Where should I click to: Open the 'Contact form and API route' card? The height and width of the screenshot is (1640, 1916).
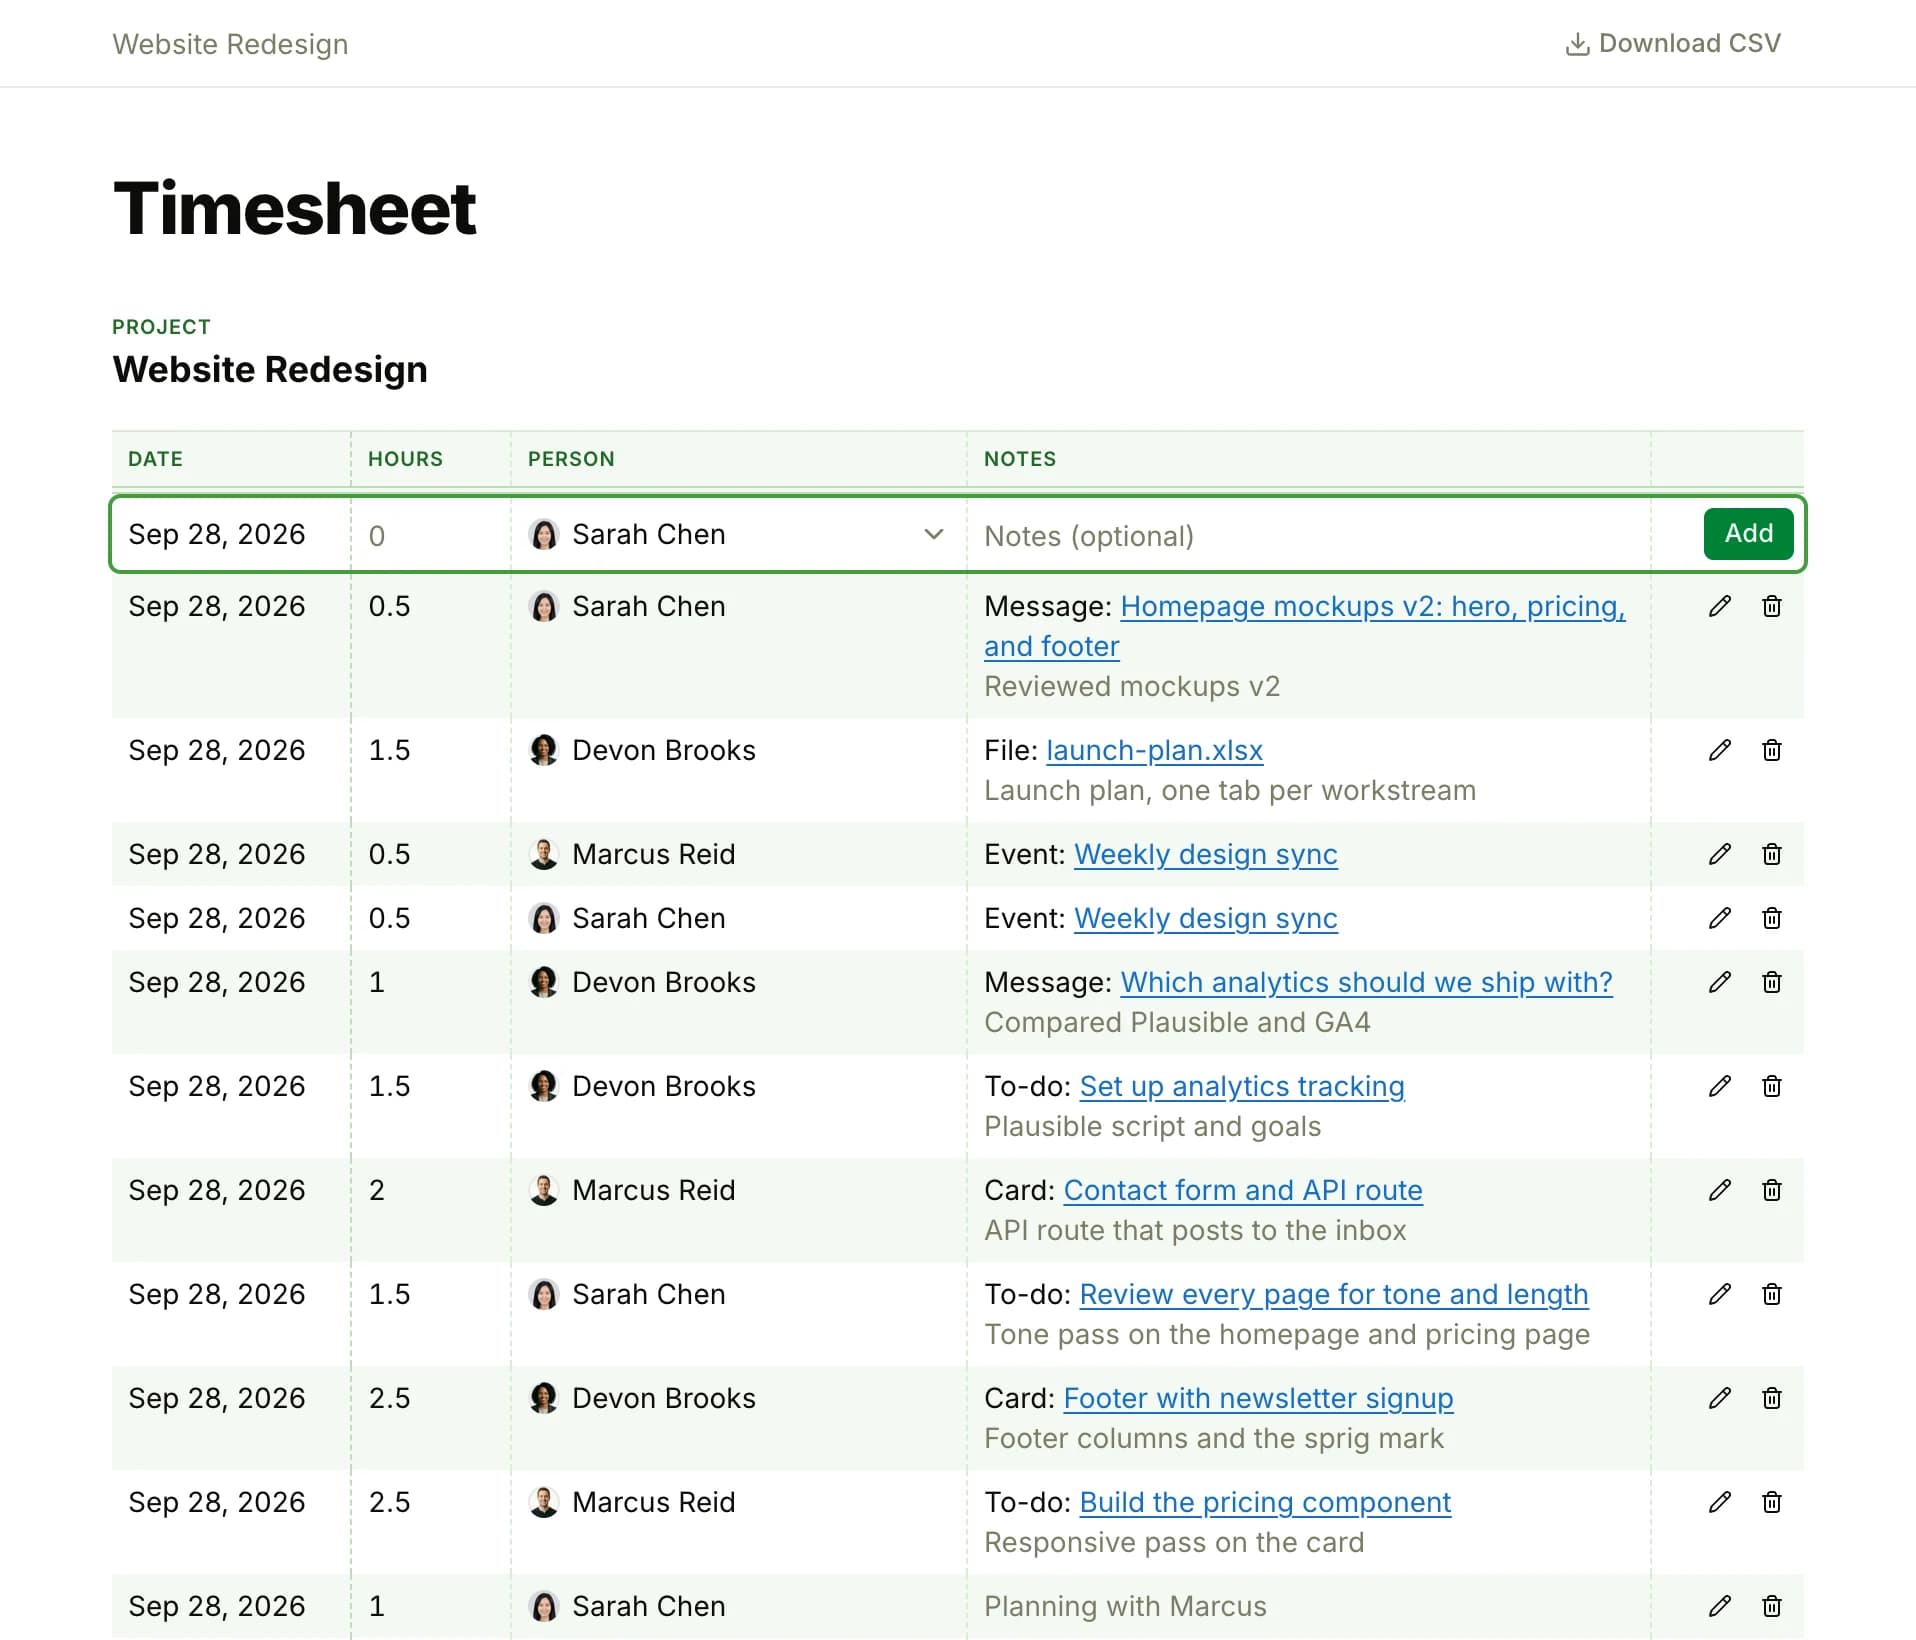[1242, 1190]
